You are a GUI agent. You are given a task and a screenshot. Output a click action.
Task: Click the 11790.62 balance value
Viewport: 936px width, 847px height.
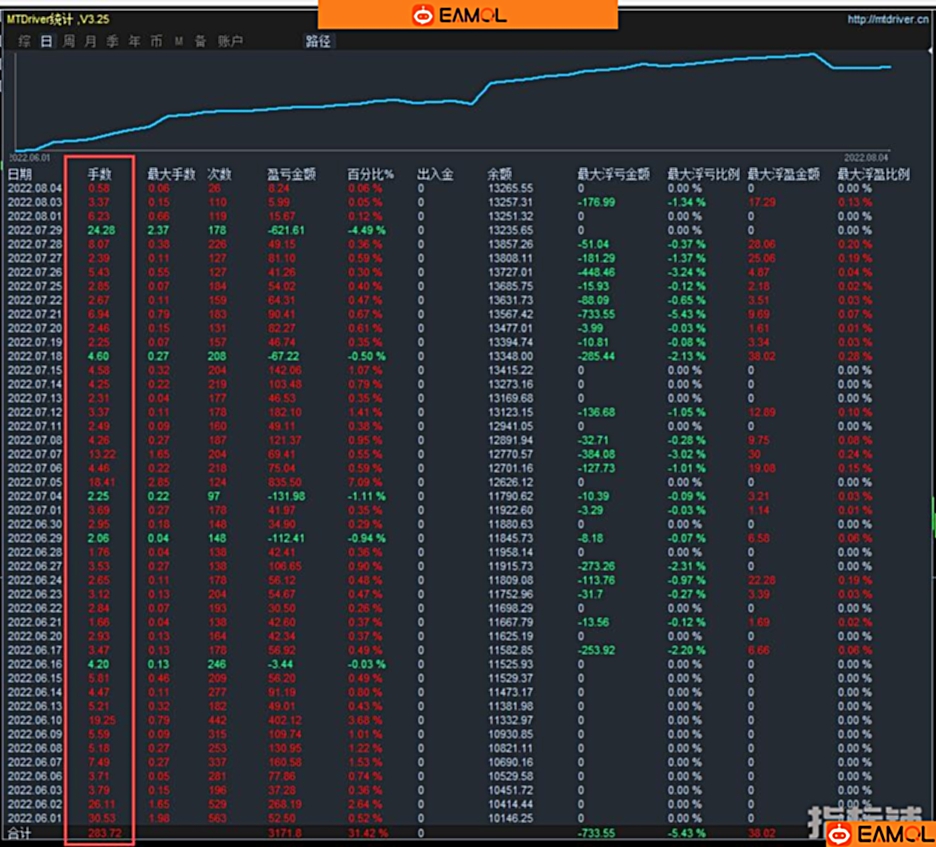coord(511,497)
